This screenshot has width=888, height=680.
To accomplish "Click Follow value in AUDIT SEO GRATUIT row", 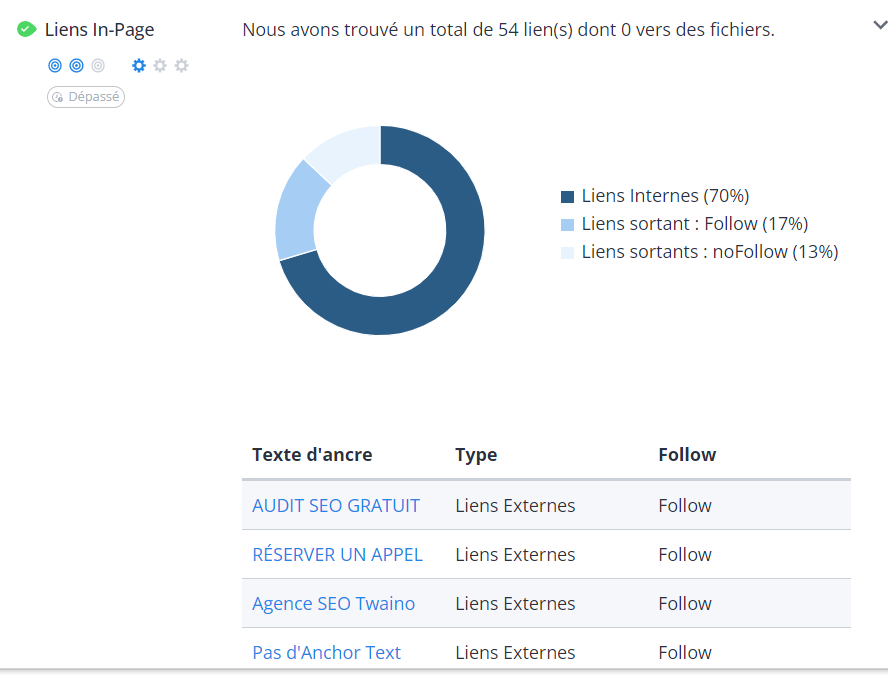I will (x=685, y=506).
